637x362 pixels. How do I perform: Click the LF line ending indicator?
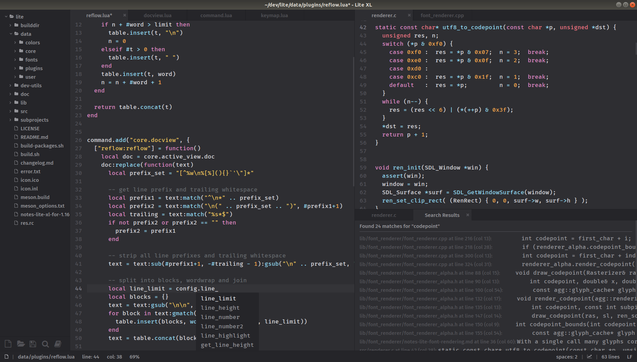pos(629,357)
